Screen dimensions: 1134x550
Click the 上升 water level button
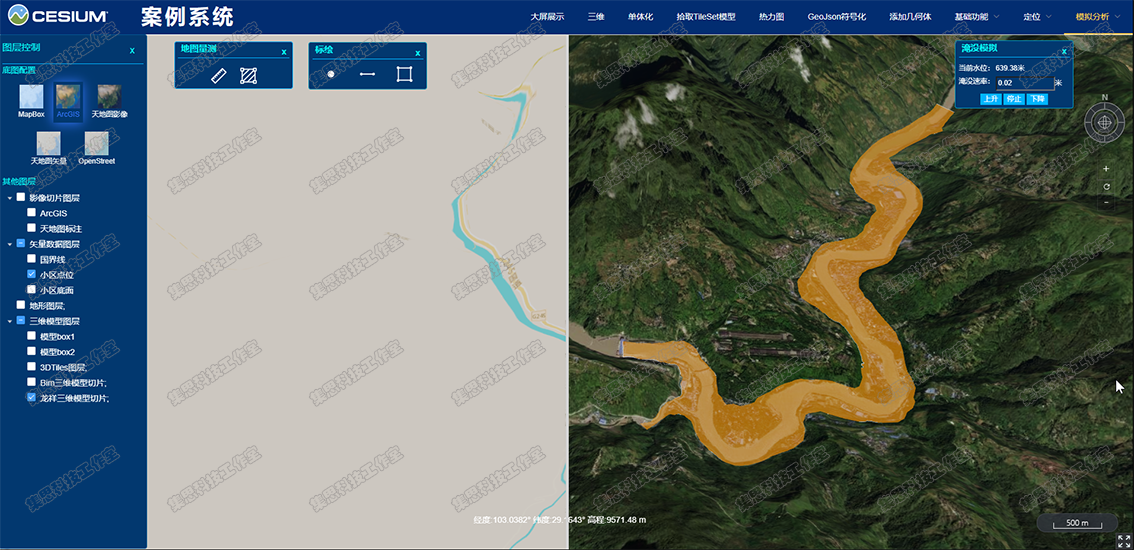990,98
